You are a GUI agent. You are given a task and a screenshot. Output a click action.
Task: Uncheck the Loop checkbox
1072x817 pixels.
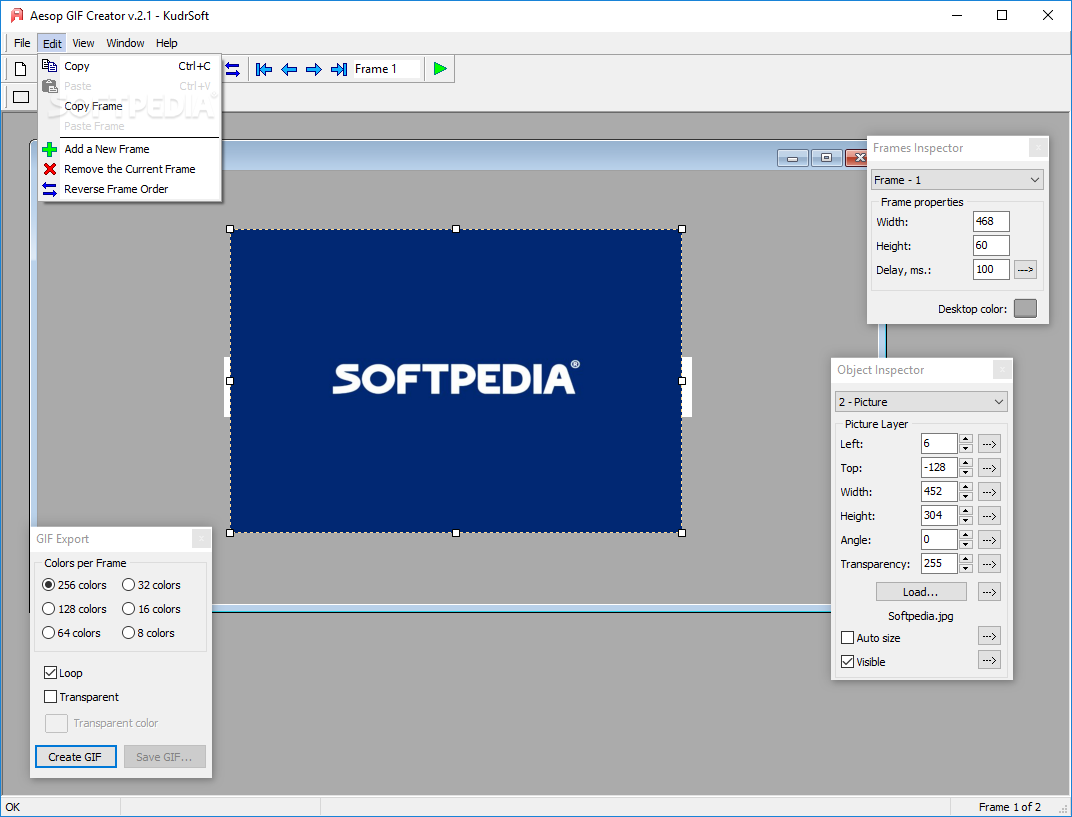coord(50,673)
